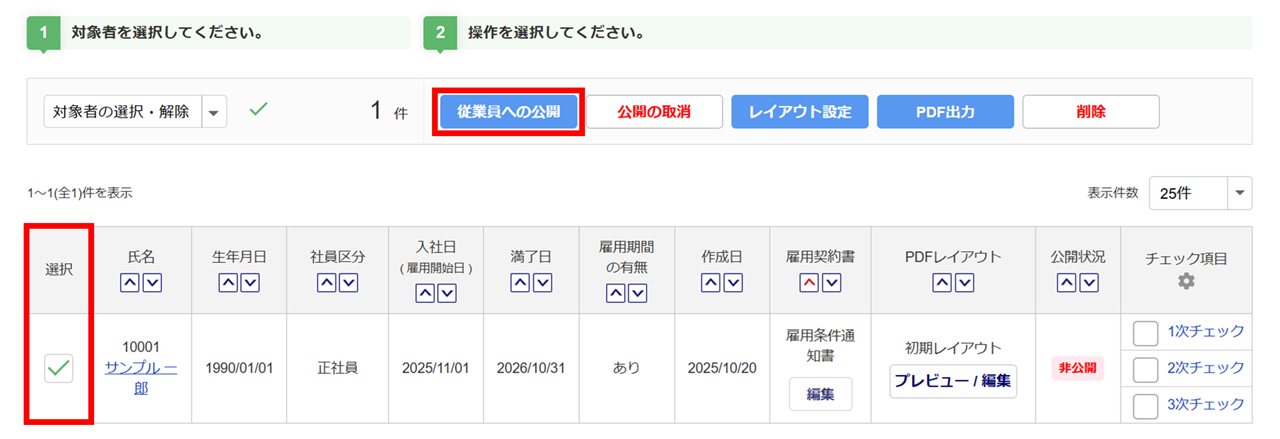This screenshot has width=1280, height=439.
Task: Sort 雇用契約書 column with red up arrow
Action: pyautogui.click(x=809, y=284)
